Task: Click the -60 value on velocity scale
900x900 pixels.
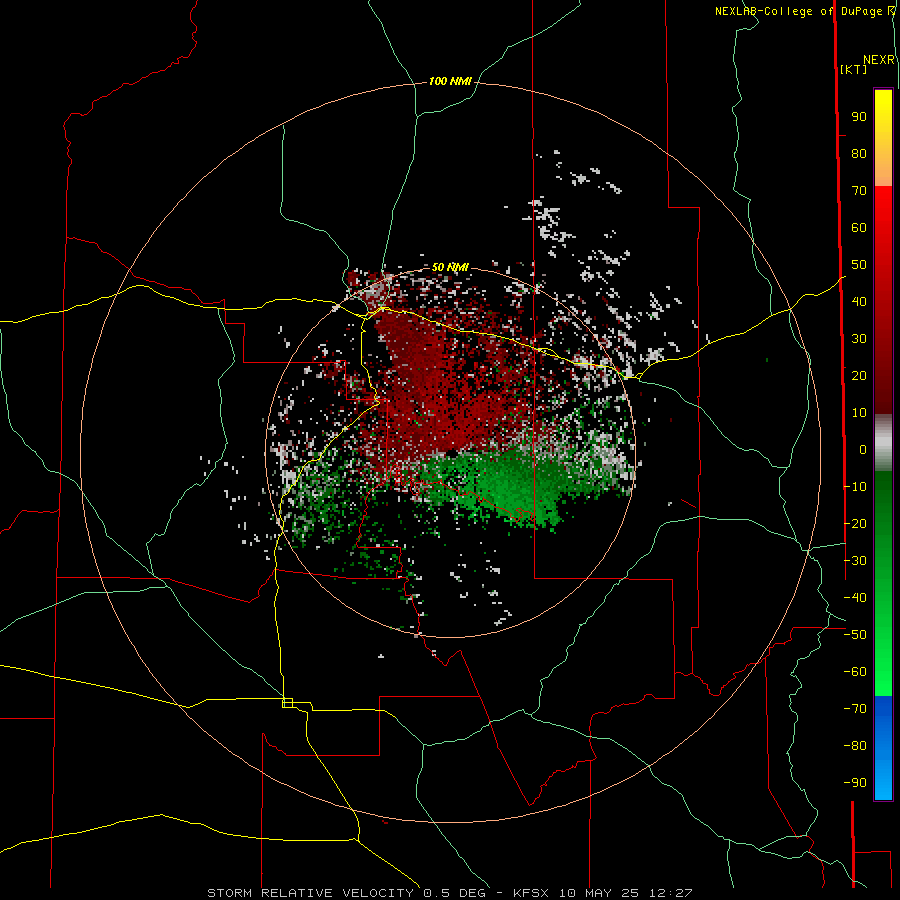Action: click(855, 672)
